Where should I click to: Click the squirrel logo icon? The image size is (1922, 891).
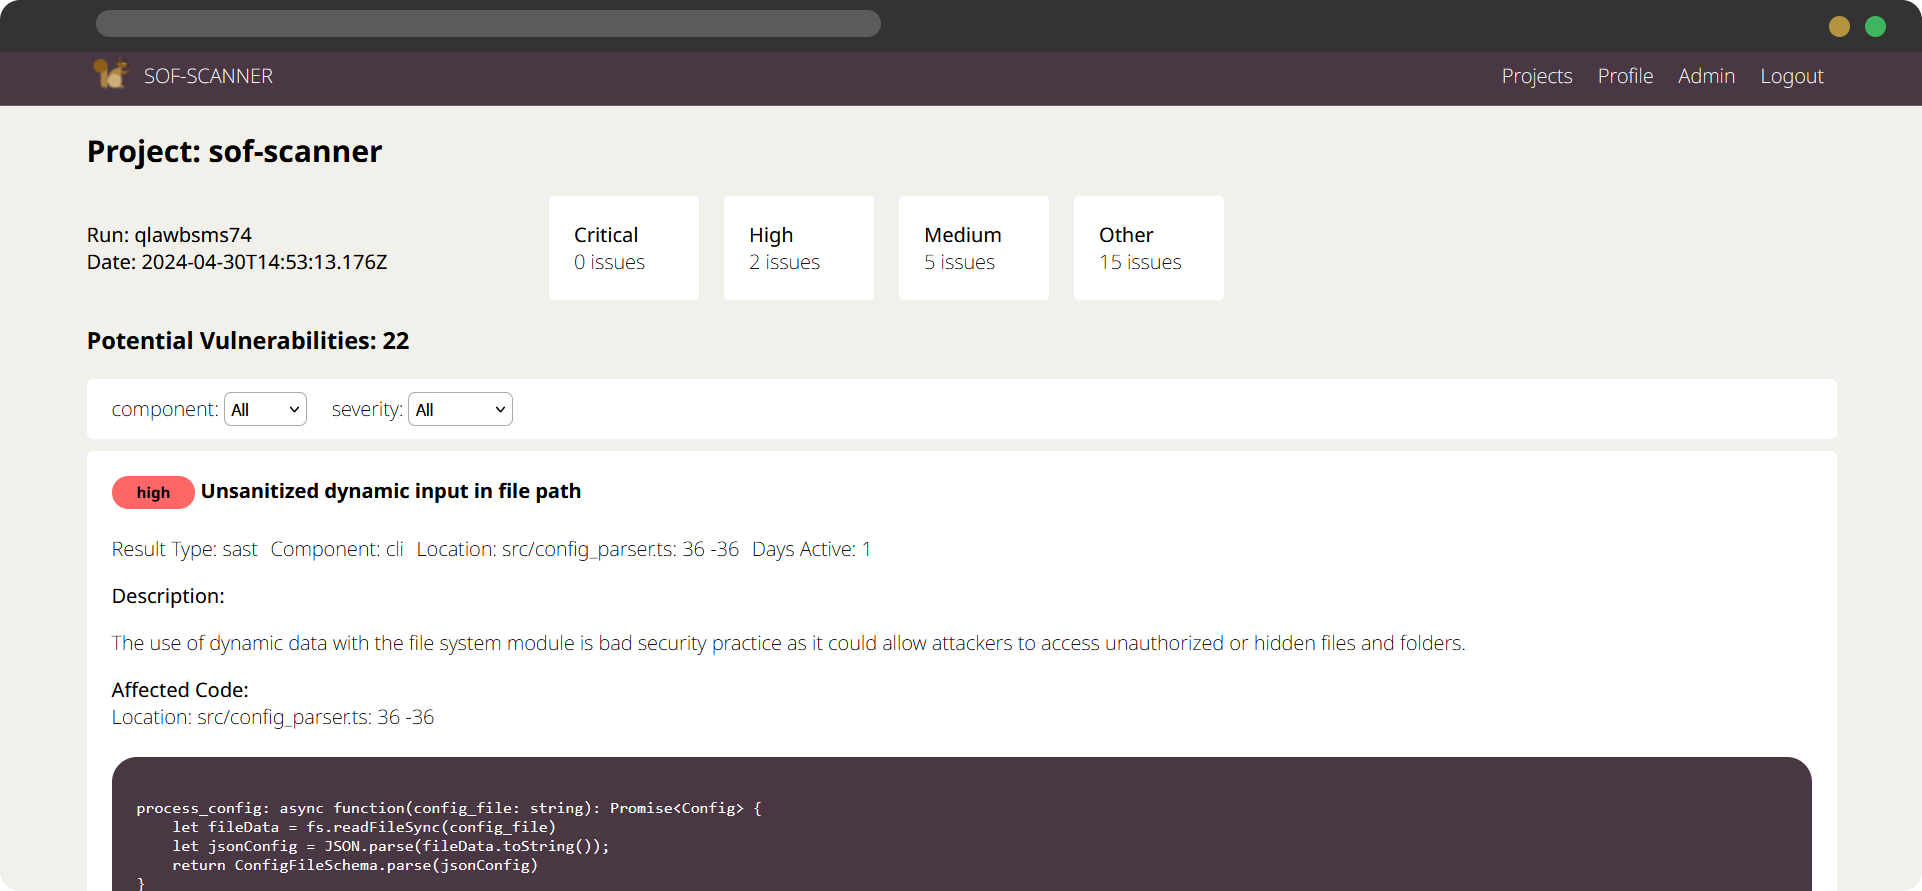pos(110,74)
